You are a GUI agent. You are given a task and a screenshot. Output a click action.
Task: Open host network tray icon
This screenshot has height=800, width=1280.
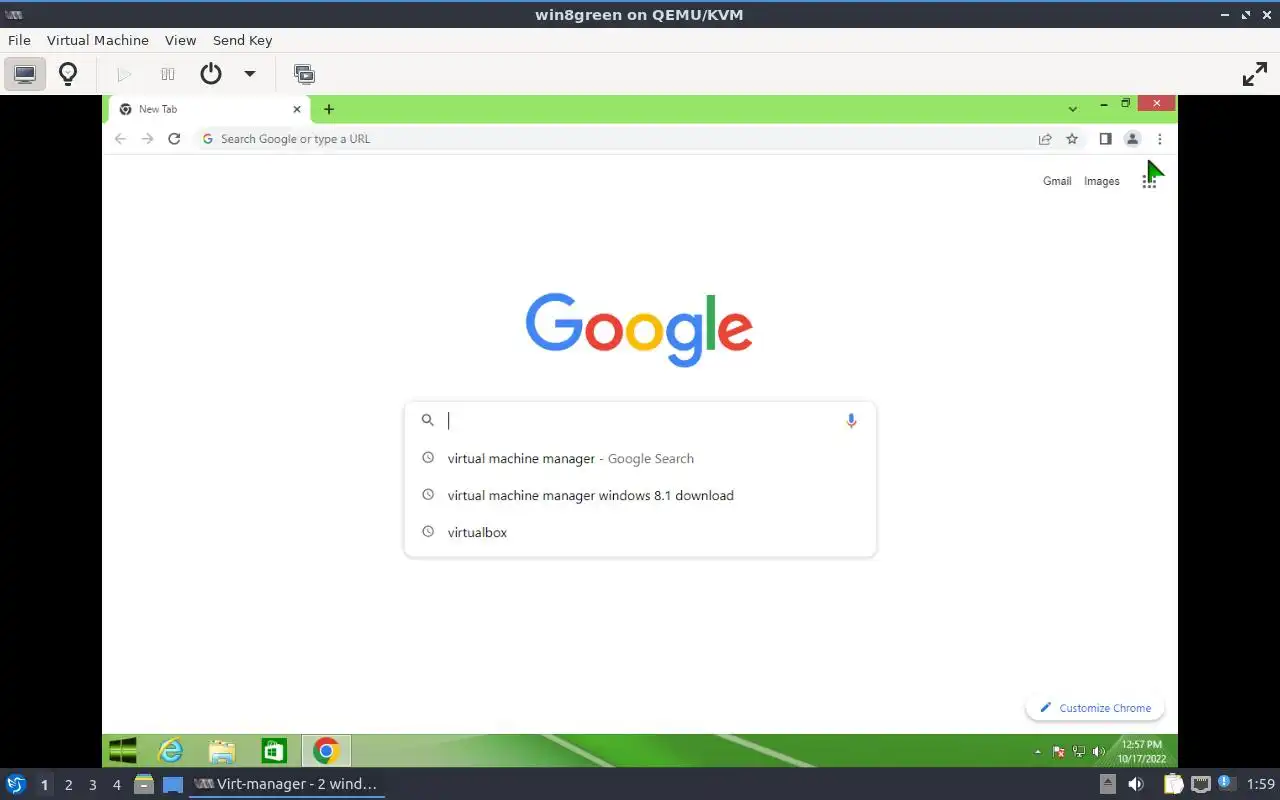click(1201, 784)
